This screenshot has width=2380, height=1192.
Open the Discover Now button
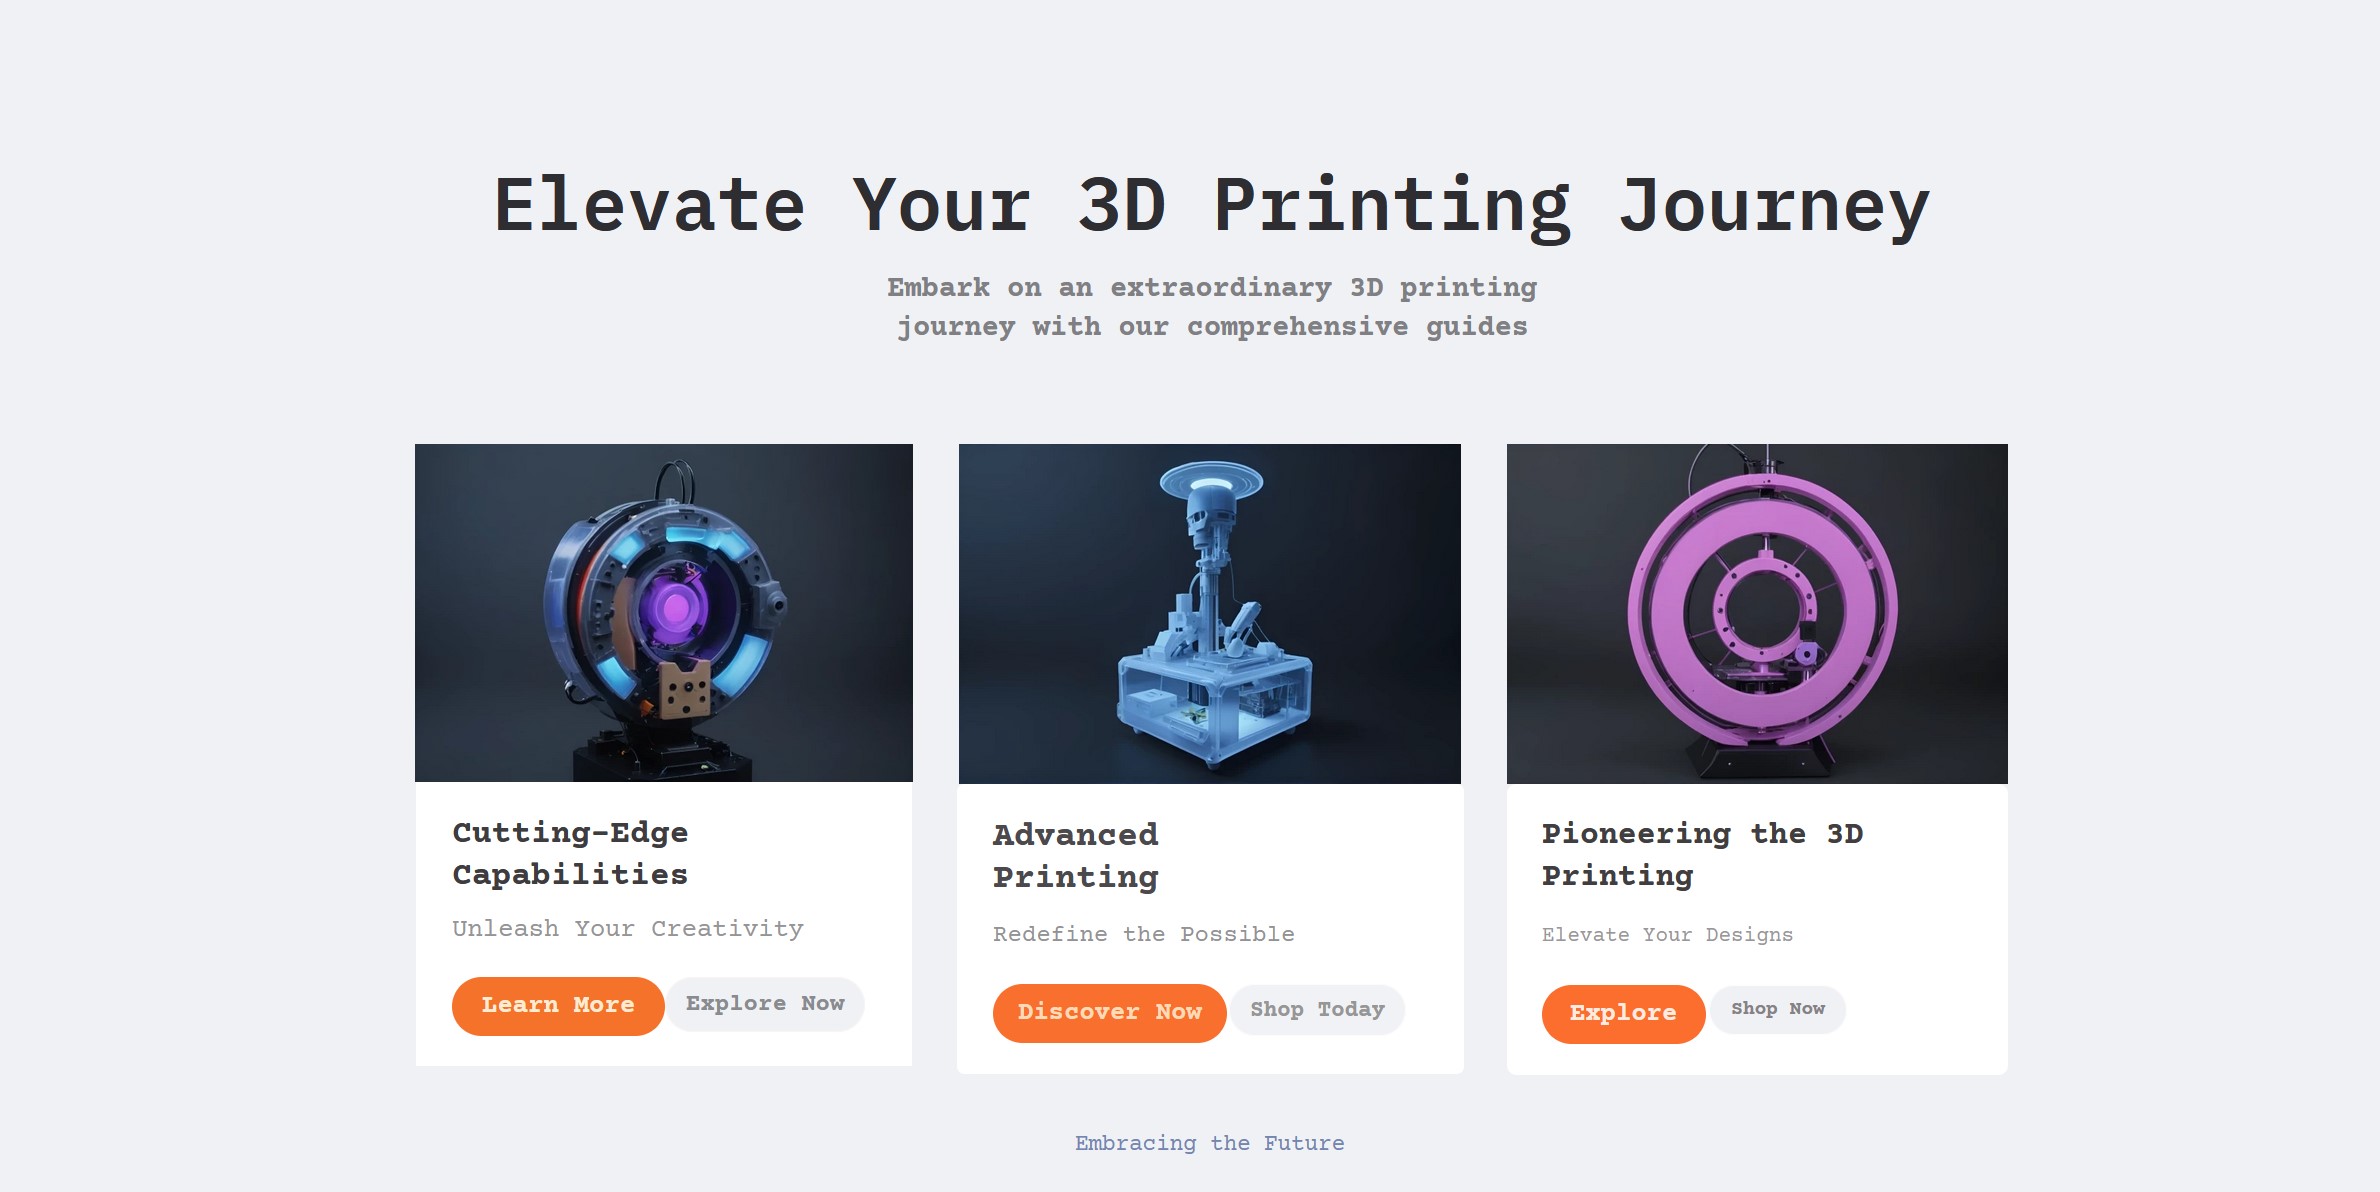pos(1109,1012)
